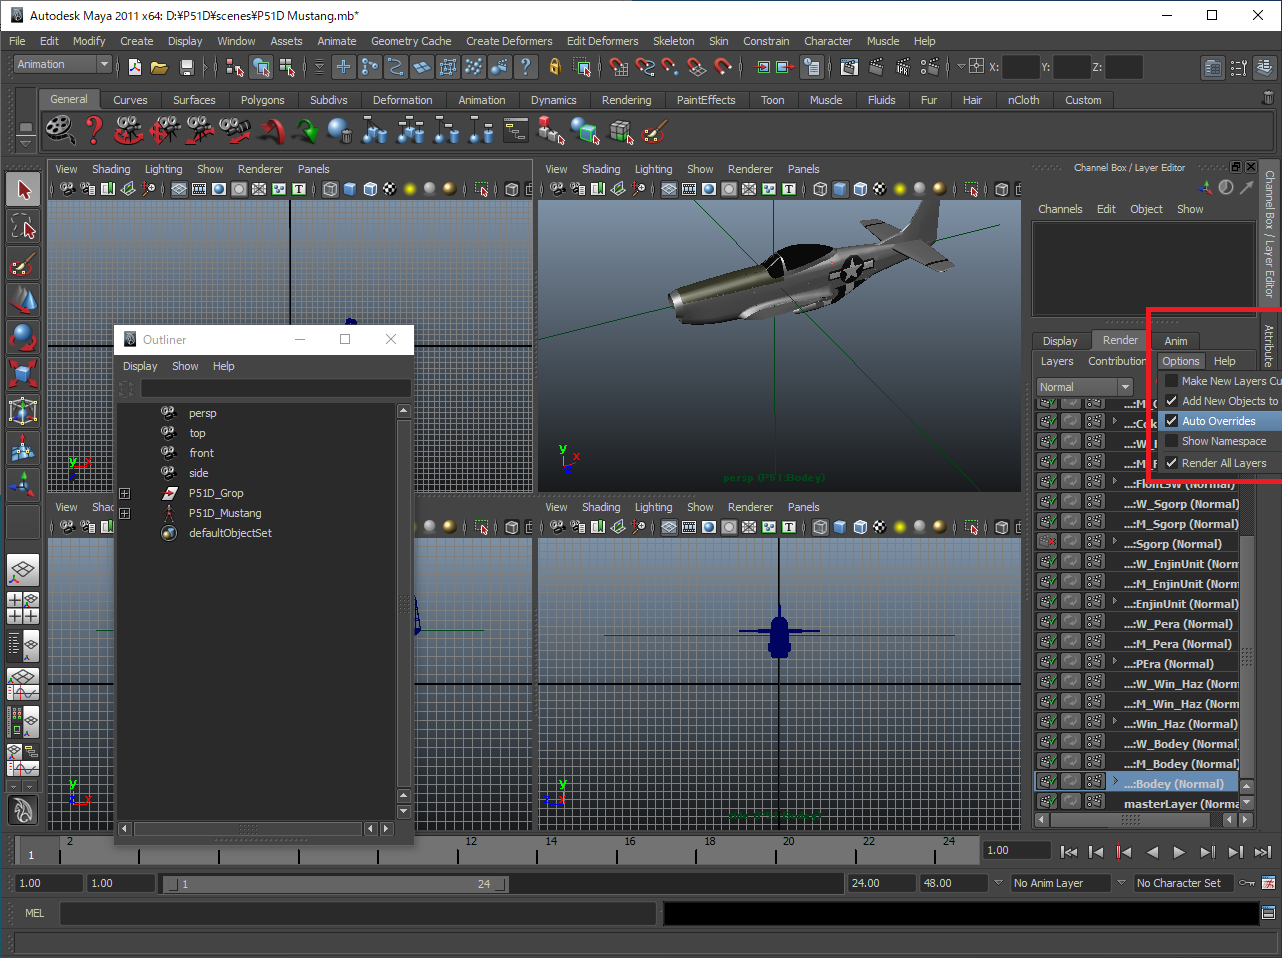
Task: Click the paint brush shelf icon
Action: pyautogui.click(x=654, y=130)
